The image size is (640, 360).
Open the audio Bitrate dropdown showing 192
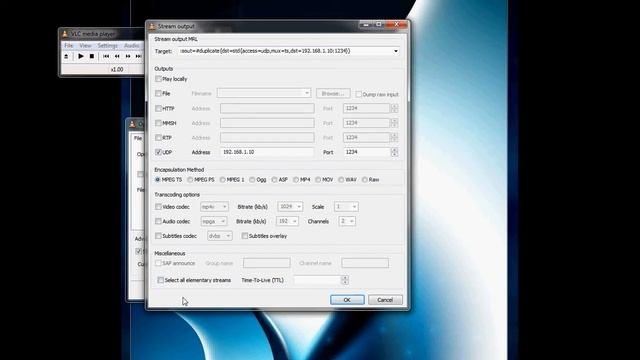click(287, 221)
